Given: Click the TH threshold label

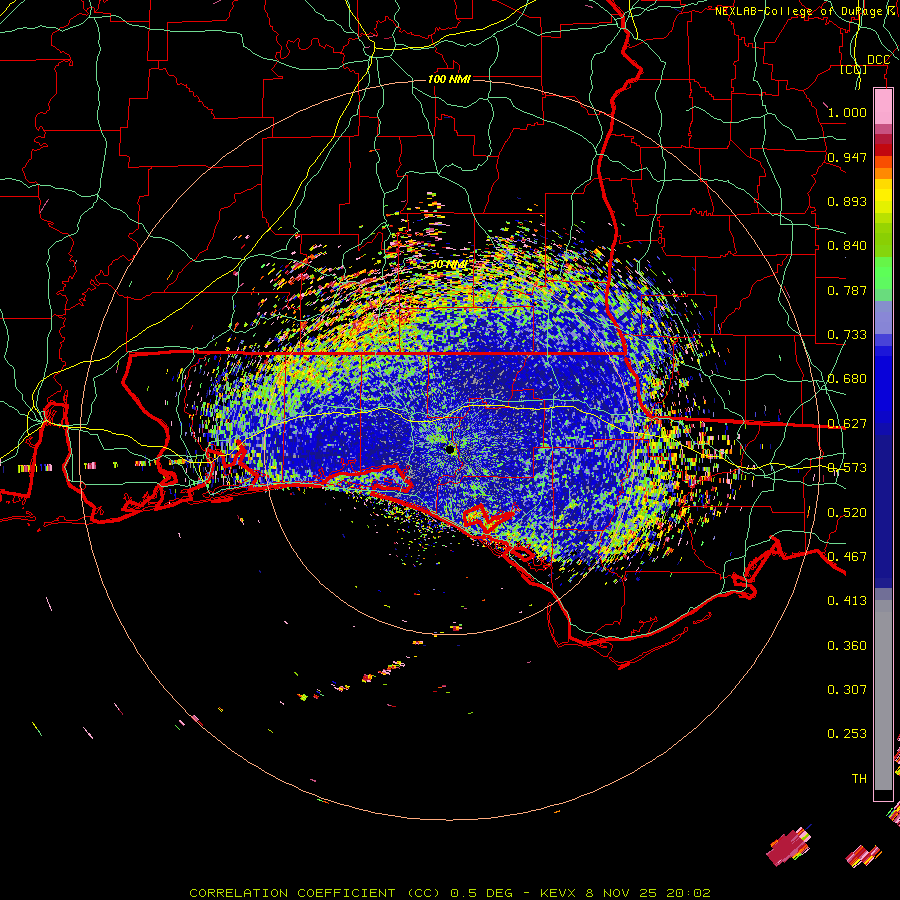Looking at the screenshot, I should coord(859,779).
